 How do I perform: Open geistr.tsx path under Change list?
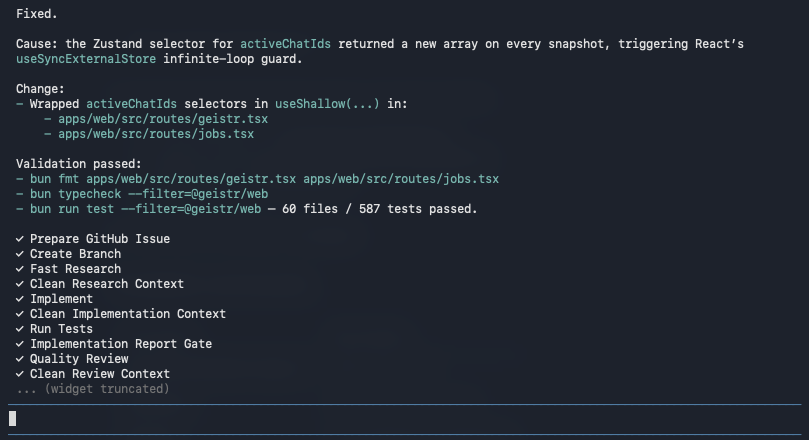(163, 119)
